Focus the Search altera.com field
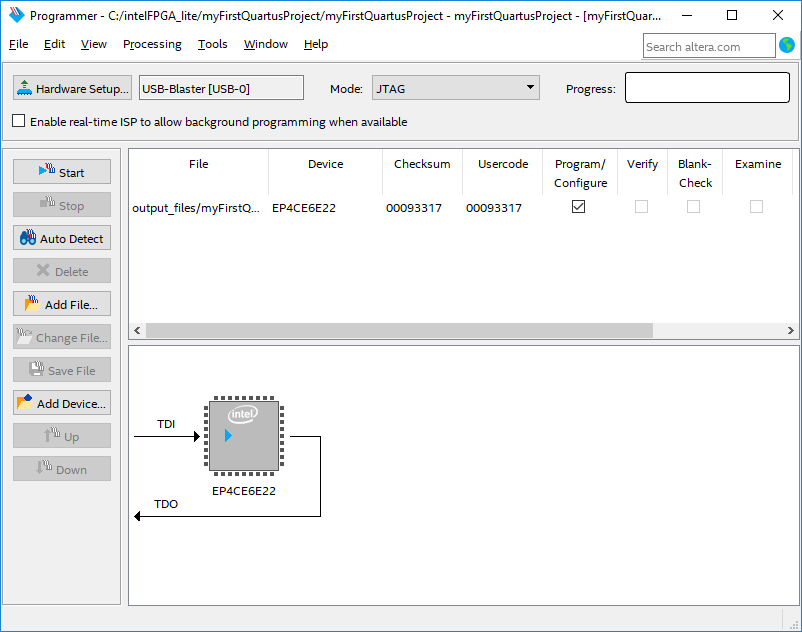The height and width of the screenshot is (632, 802). click(709, 46)
